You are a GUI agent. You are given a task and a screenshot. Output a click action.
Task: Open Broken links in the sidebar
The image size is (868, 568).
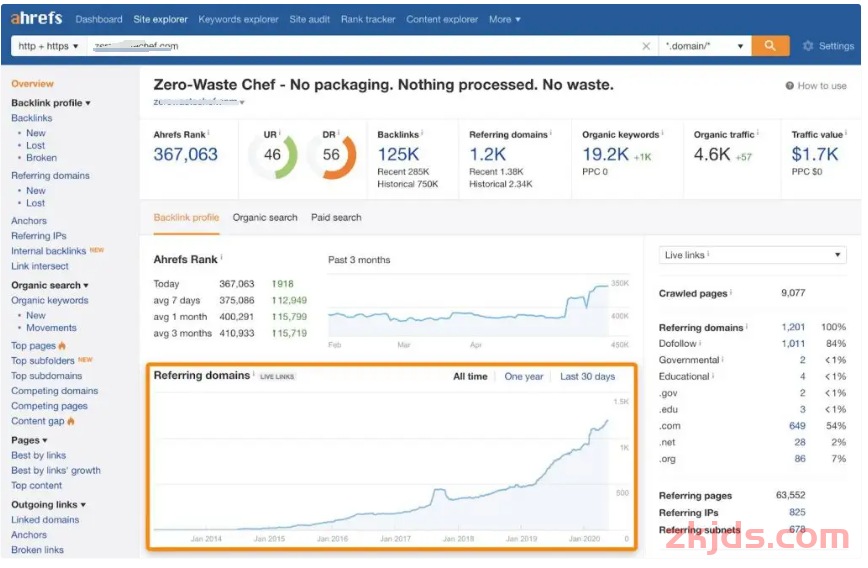(x=38, y=552)
